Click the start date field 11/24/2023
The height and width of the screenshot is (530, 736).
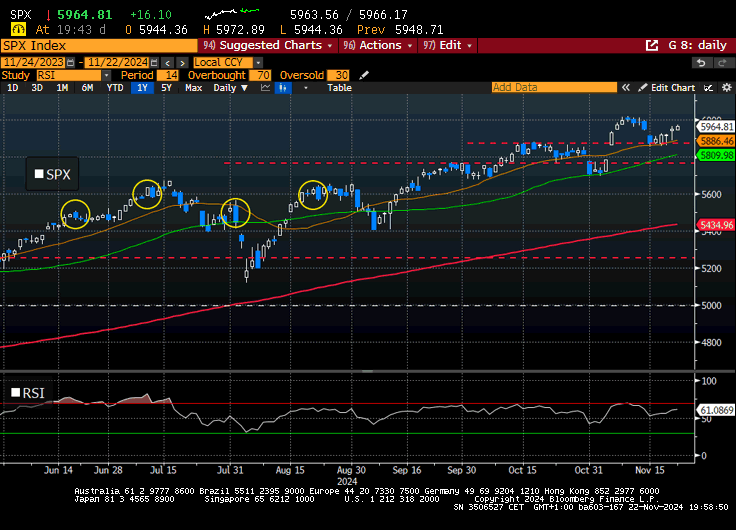[33, 62]
